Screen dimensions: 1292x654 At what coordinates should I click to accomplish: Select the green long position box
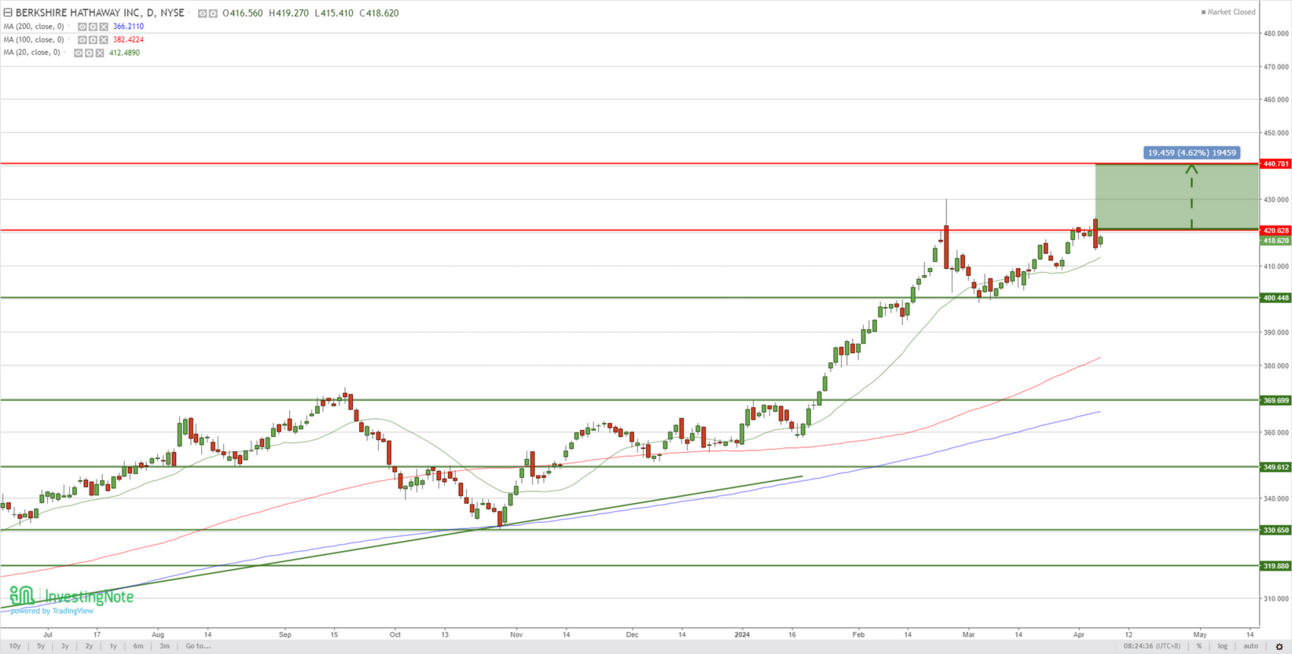tap(1176, 197)
